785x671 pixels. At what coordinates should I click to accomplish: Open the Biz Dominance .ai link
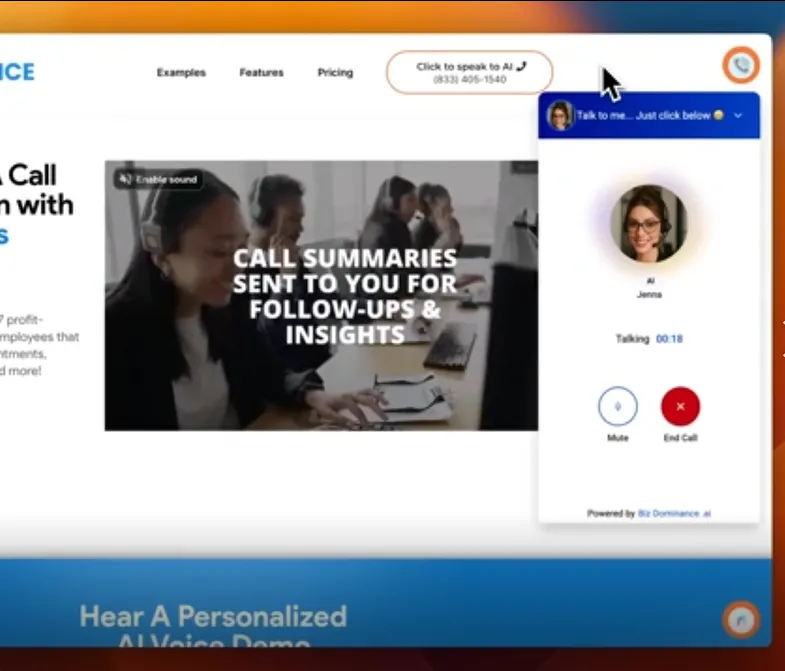point(674,513)
